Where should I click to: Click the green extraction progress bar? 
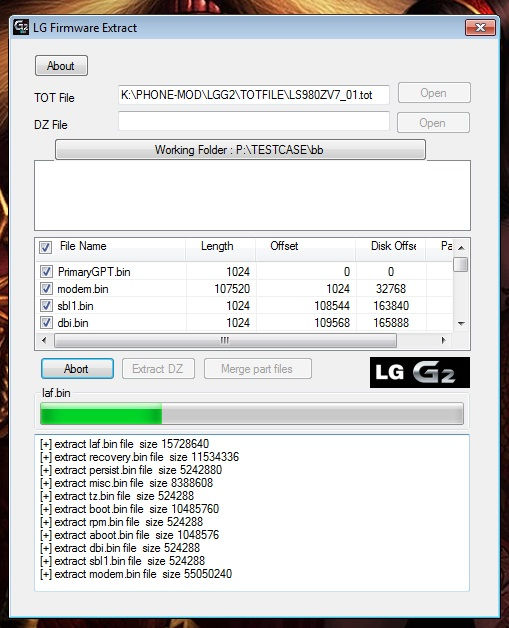click(252, 414)
